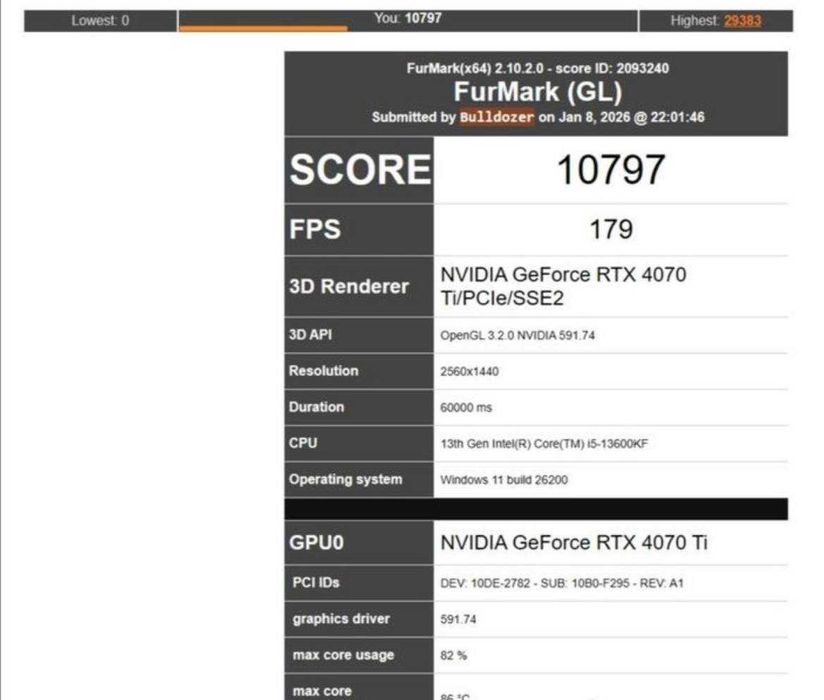Open the Bulldozer submitter profile link
The height and width of the screenshot is (700, 824).
click(x=497, y=117)
